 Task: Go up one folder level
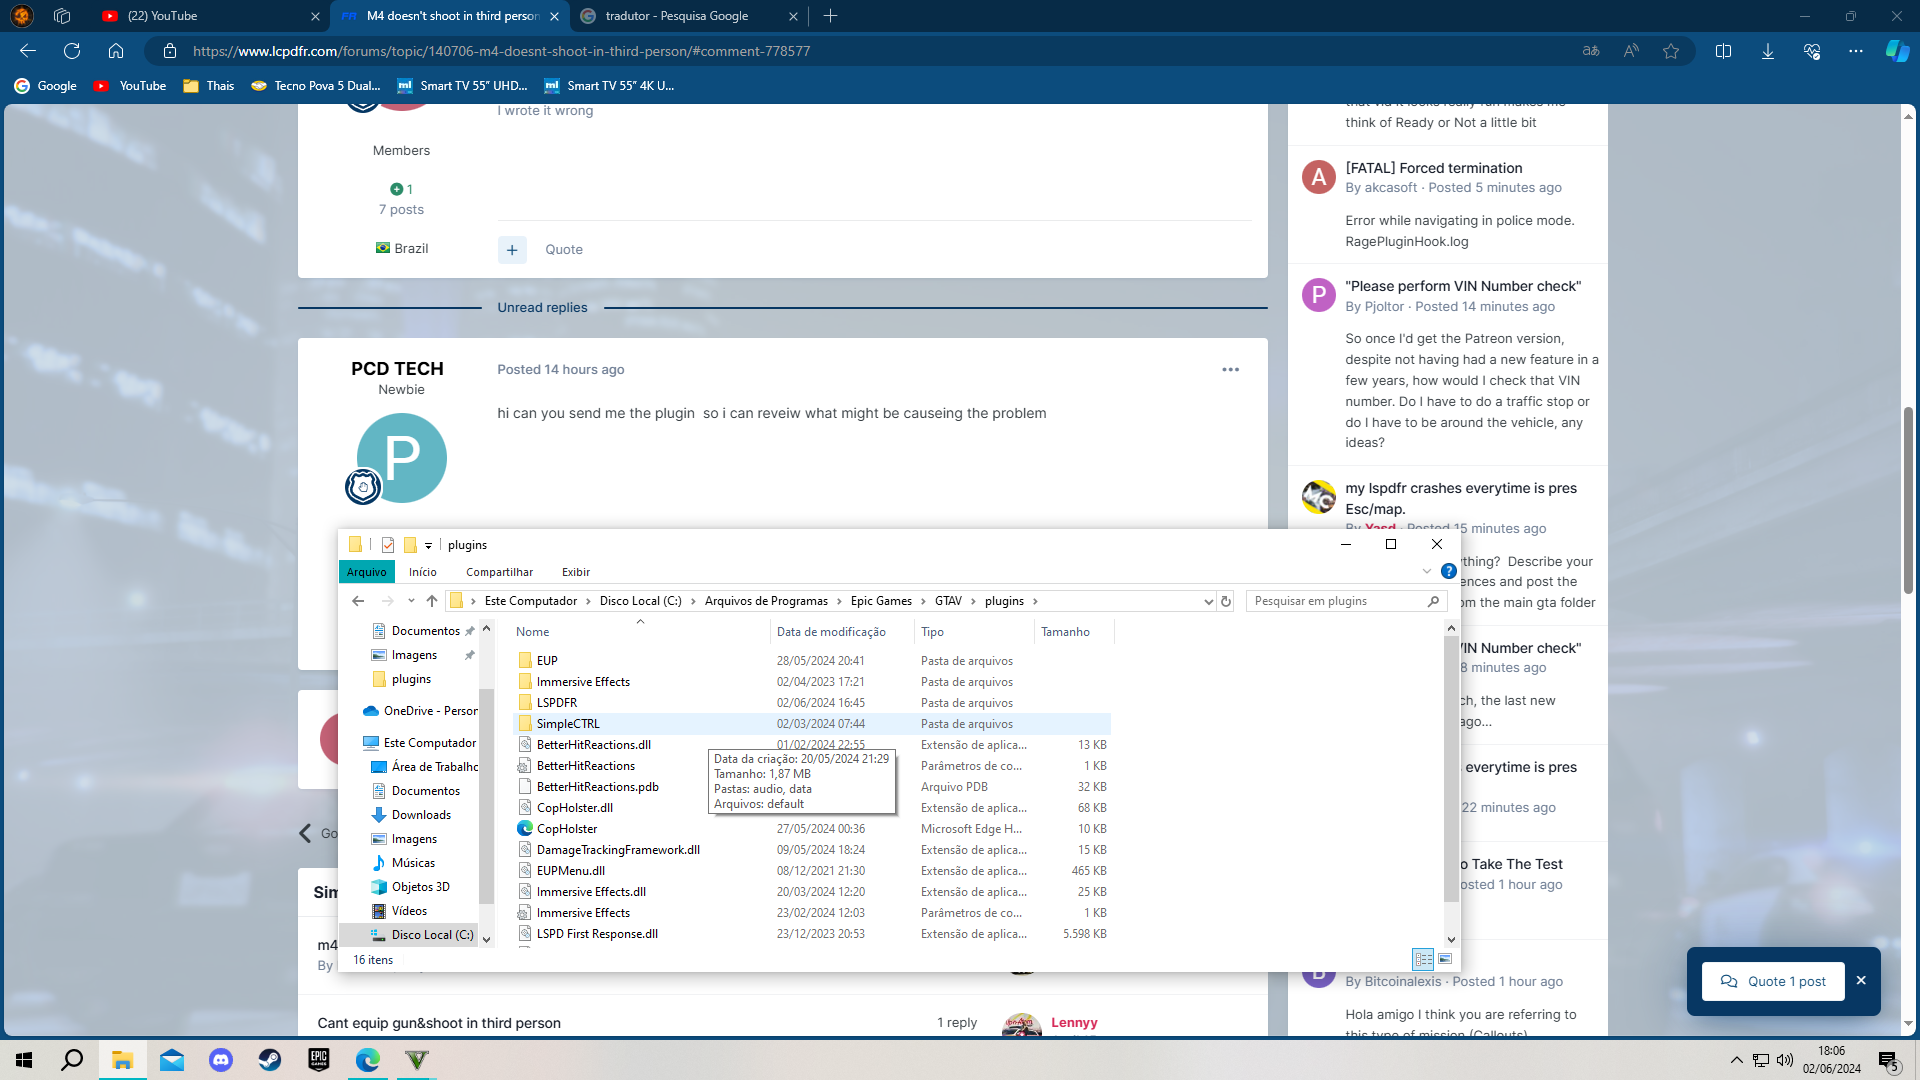point(432,601)
